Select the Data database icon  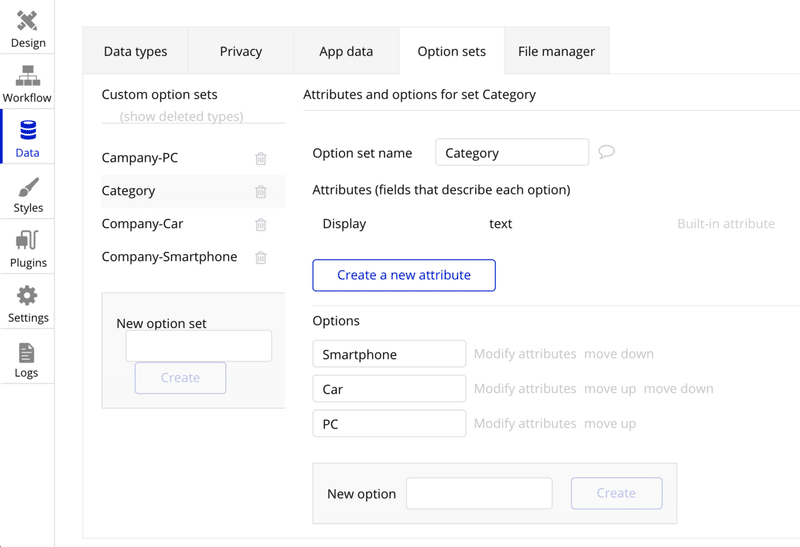click(x=28, y=130)
